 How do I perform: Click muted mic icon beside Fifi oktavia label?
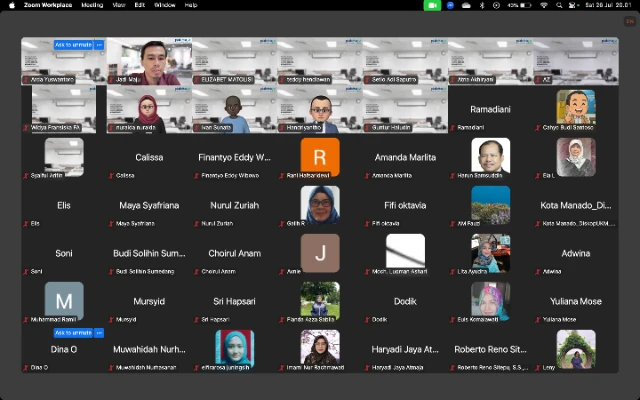(367, 224)
